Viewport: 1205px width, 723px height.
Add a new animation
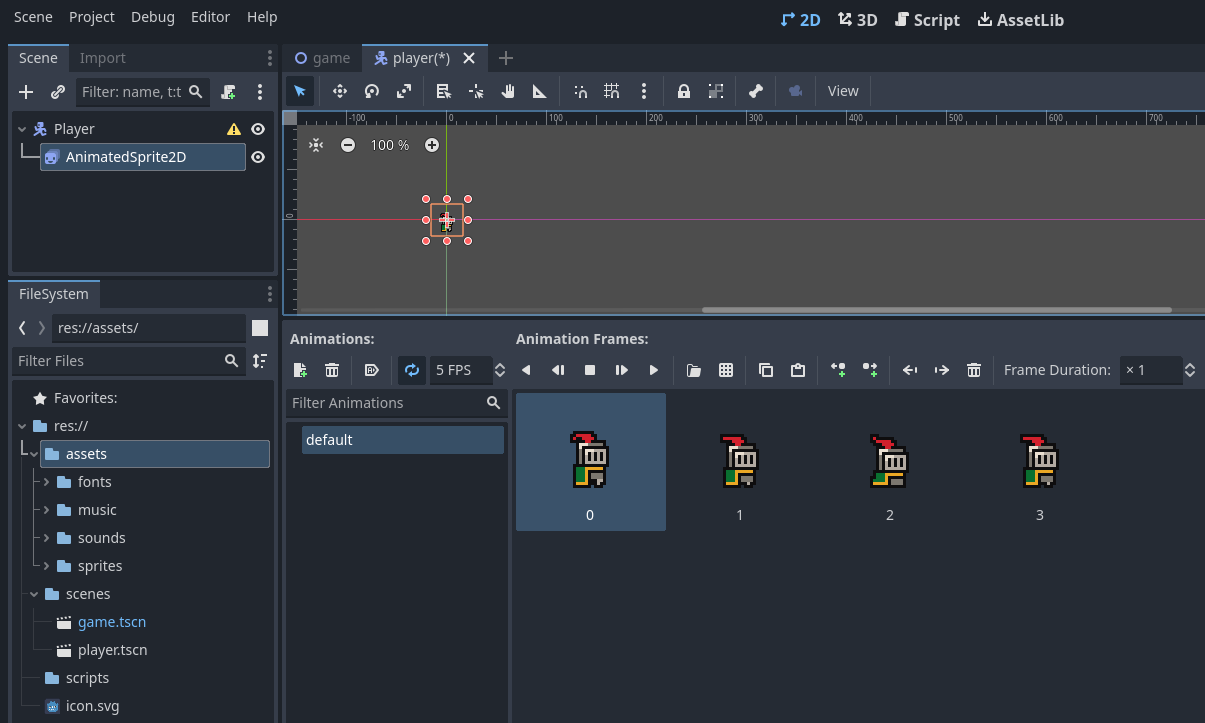click(x=300, y=370)
